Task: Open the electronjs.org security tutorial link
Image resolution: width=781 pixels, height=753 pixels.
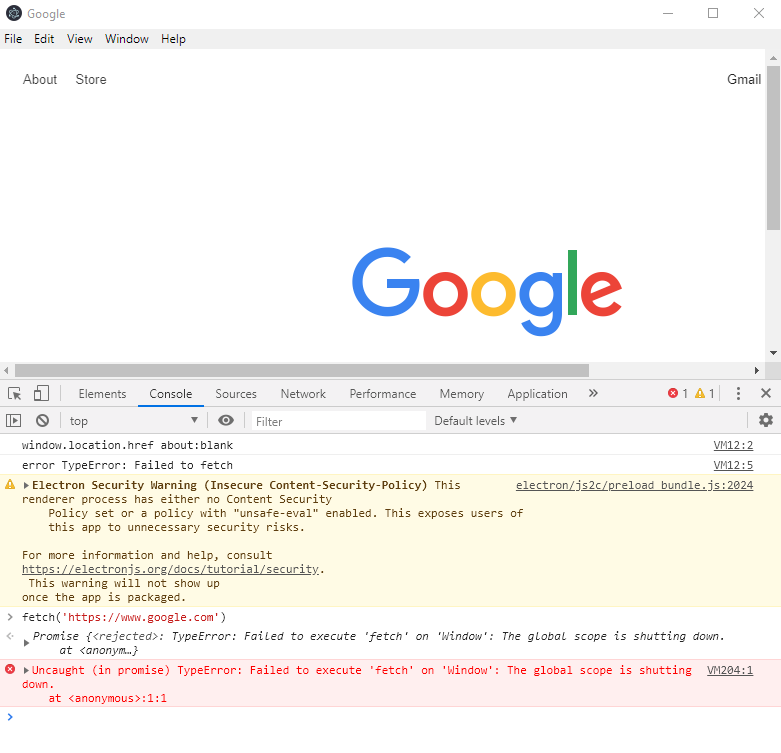Action: click(x=170, y=569)
